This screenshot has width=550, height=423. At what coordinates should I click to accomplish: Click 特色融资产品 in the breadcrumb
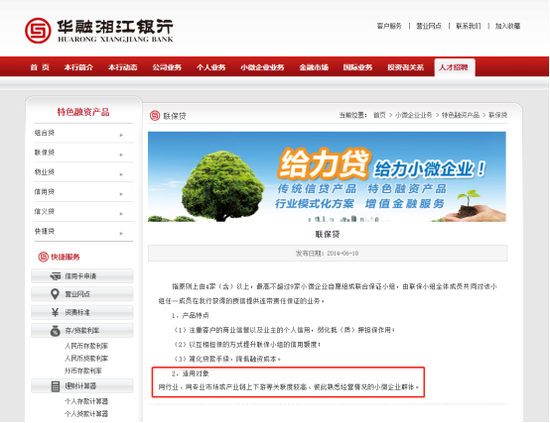pyautogui.click(x=460, y=115)
